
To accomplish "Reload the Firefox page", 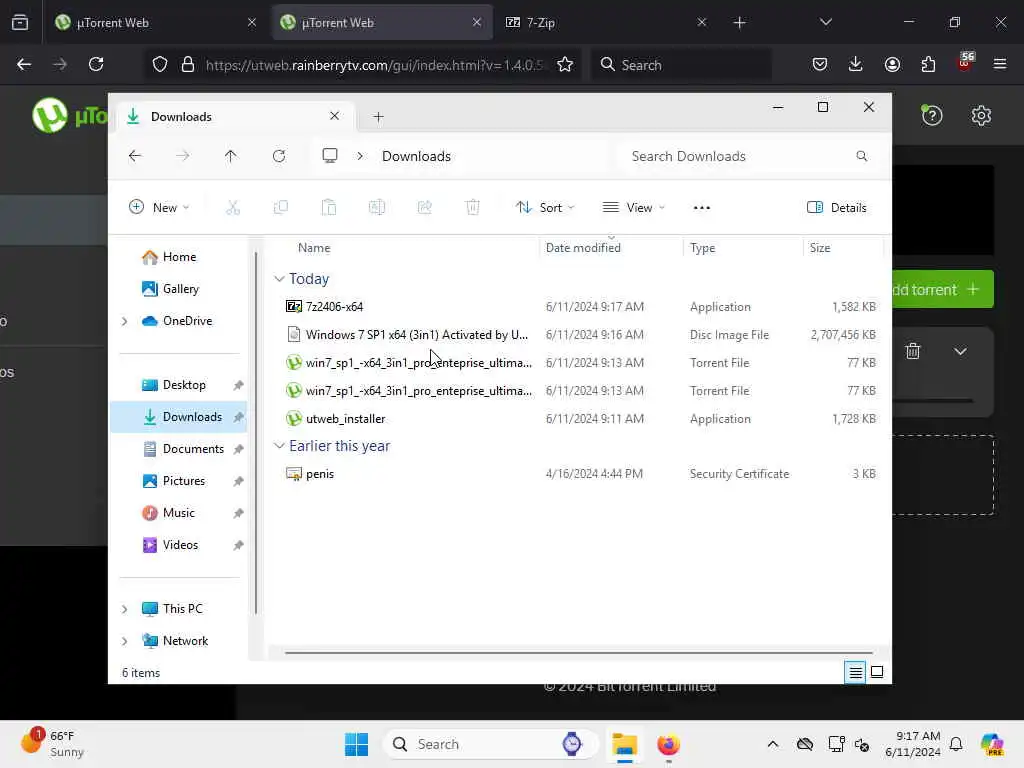I will coord(96,64).
